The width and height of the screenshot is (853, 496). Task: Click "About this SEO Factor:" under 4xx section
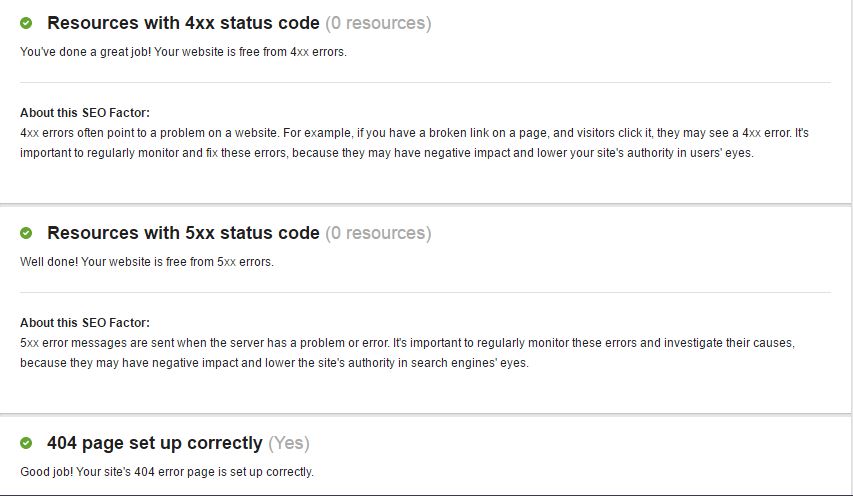point(85,113)
